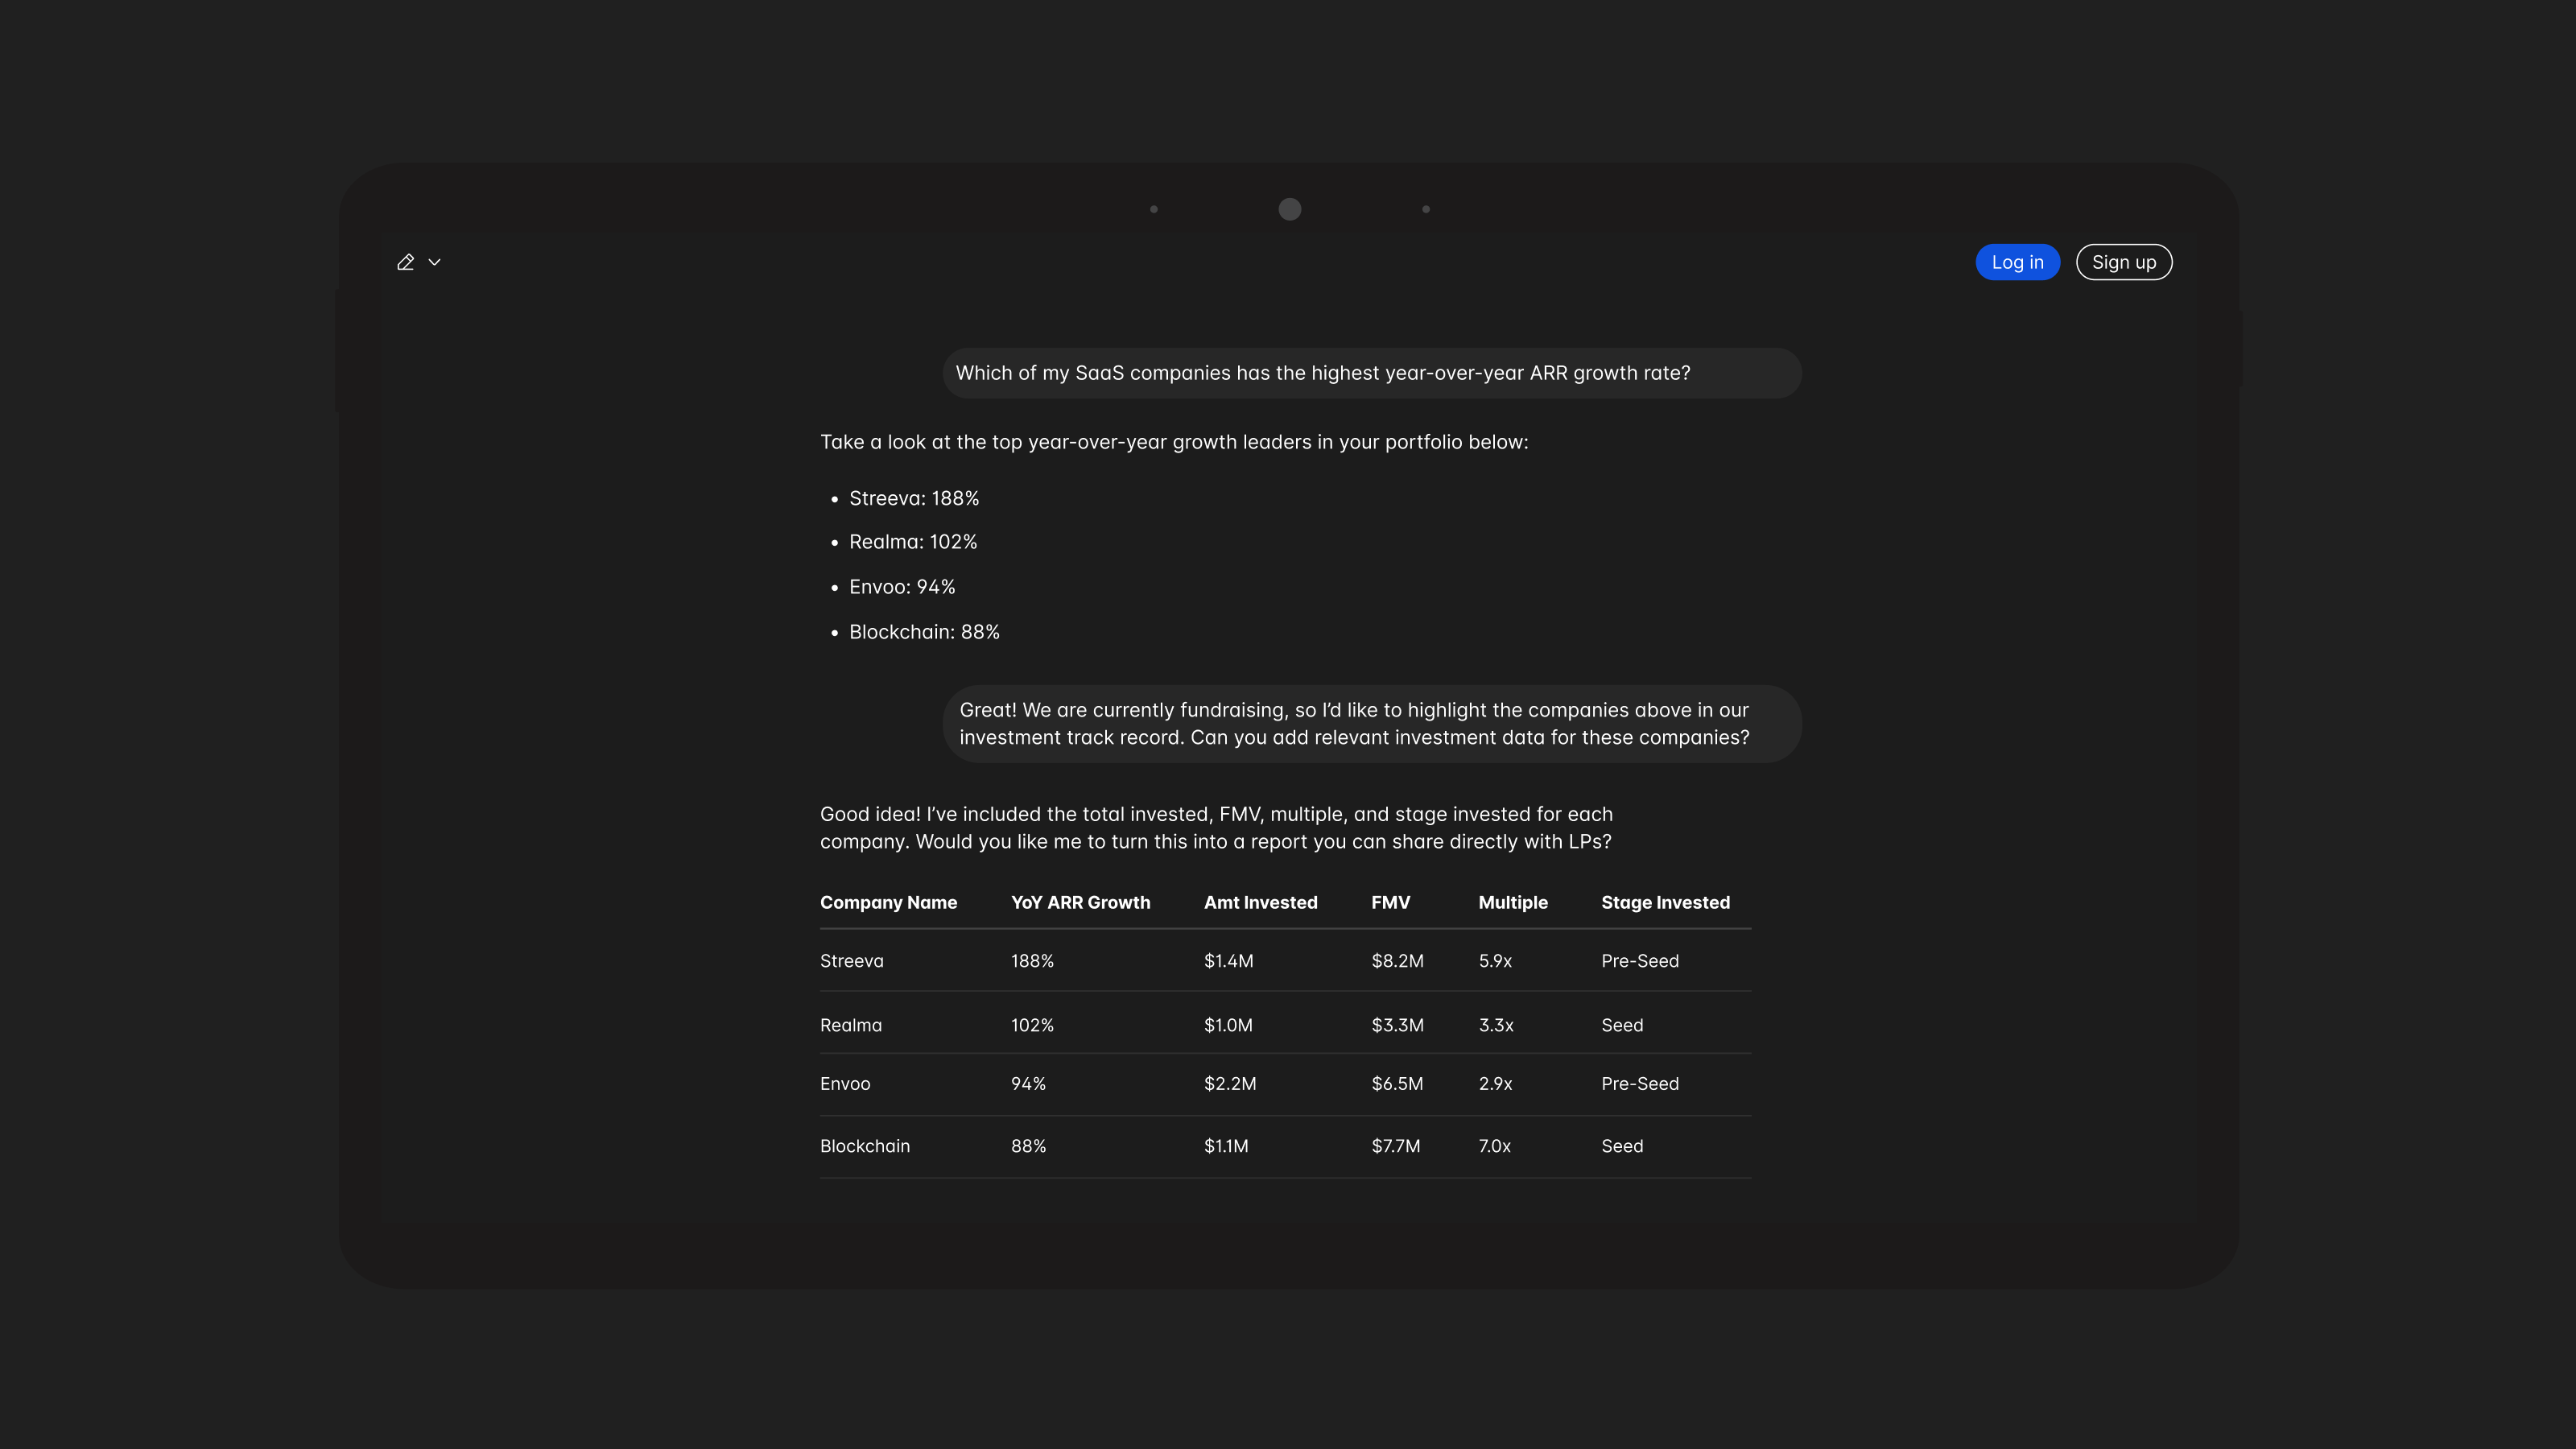Click the Envoo table row name

point(844,1084)
